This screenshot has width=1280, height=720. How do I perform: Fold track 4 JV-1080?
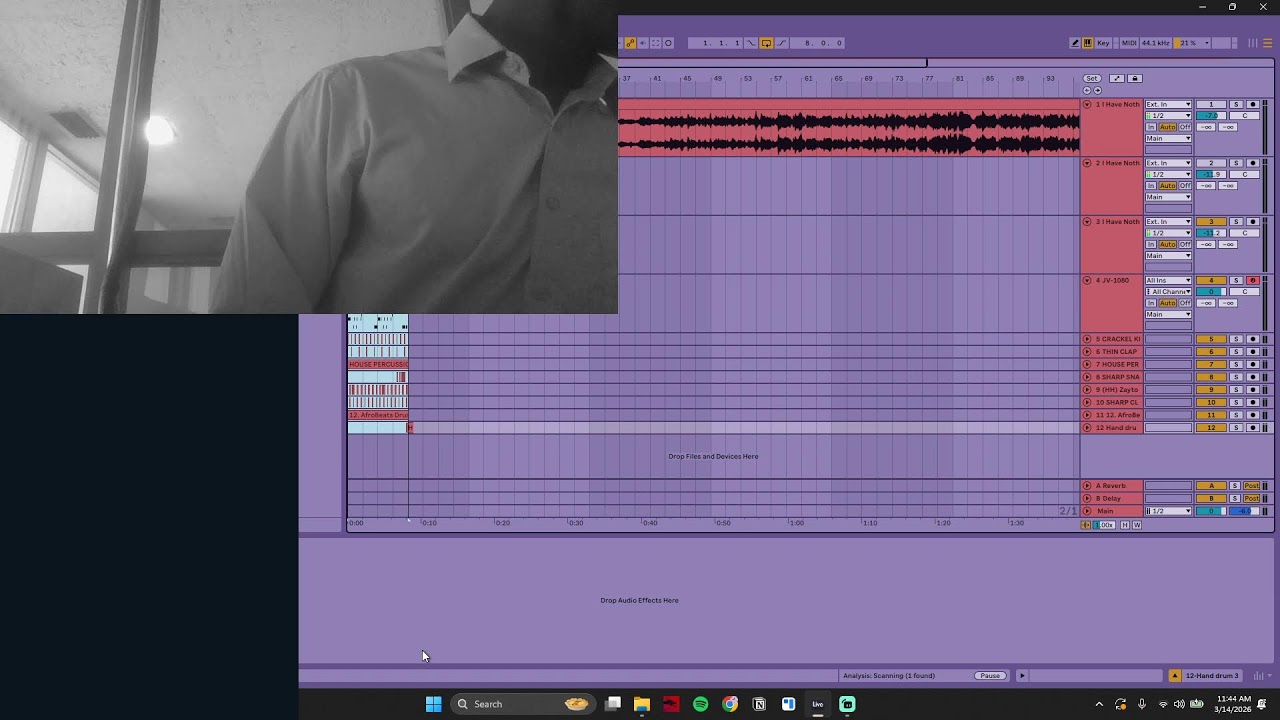pyautogui.click(x=1087, y=280)
